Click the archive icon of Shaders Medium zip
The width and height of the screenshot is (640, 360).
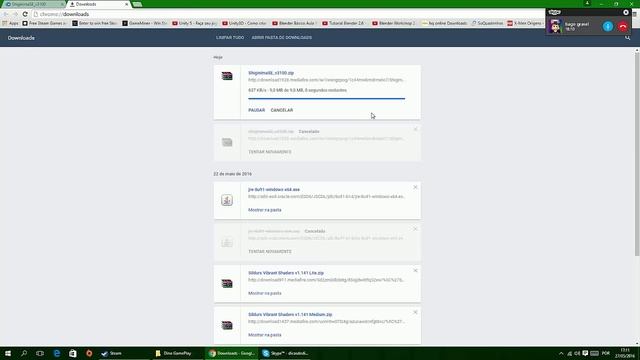click(x=227, y=325)
